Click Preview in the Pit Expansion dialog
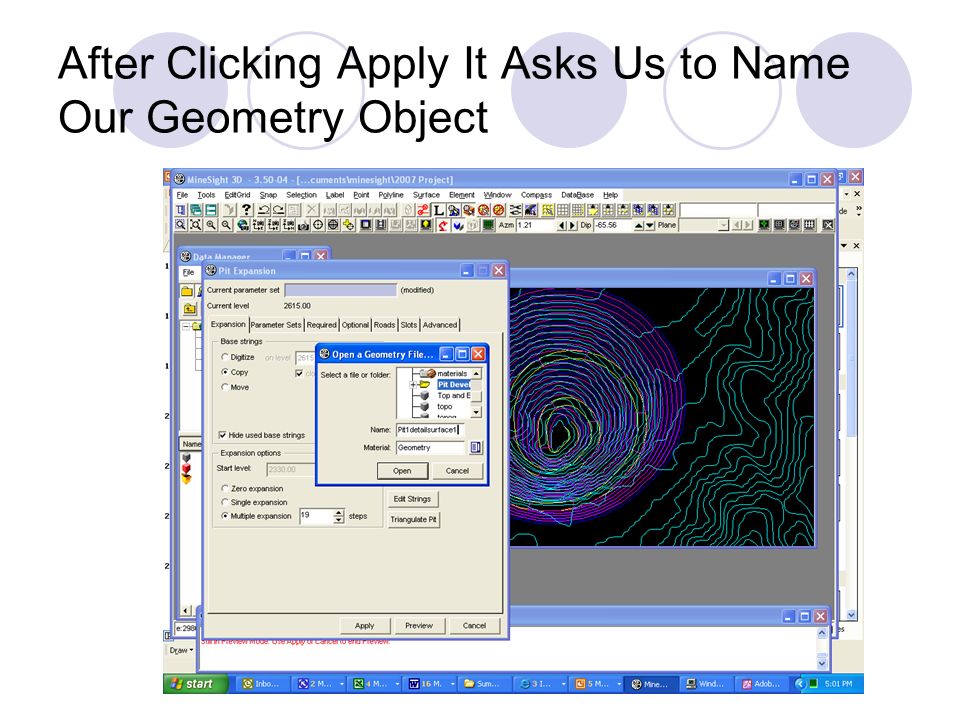This screenshot has width=960, height=720. pos(419,626)
